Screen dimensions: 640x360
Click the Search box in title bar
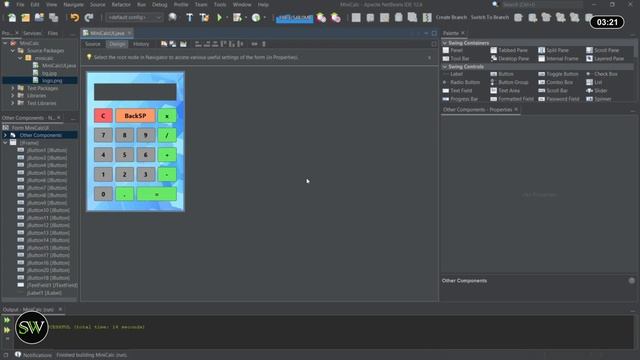(542, 4)
